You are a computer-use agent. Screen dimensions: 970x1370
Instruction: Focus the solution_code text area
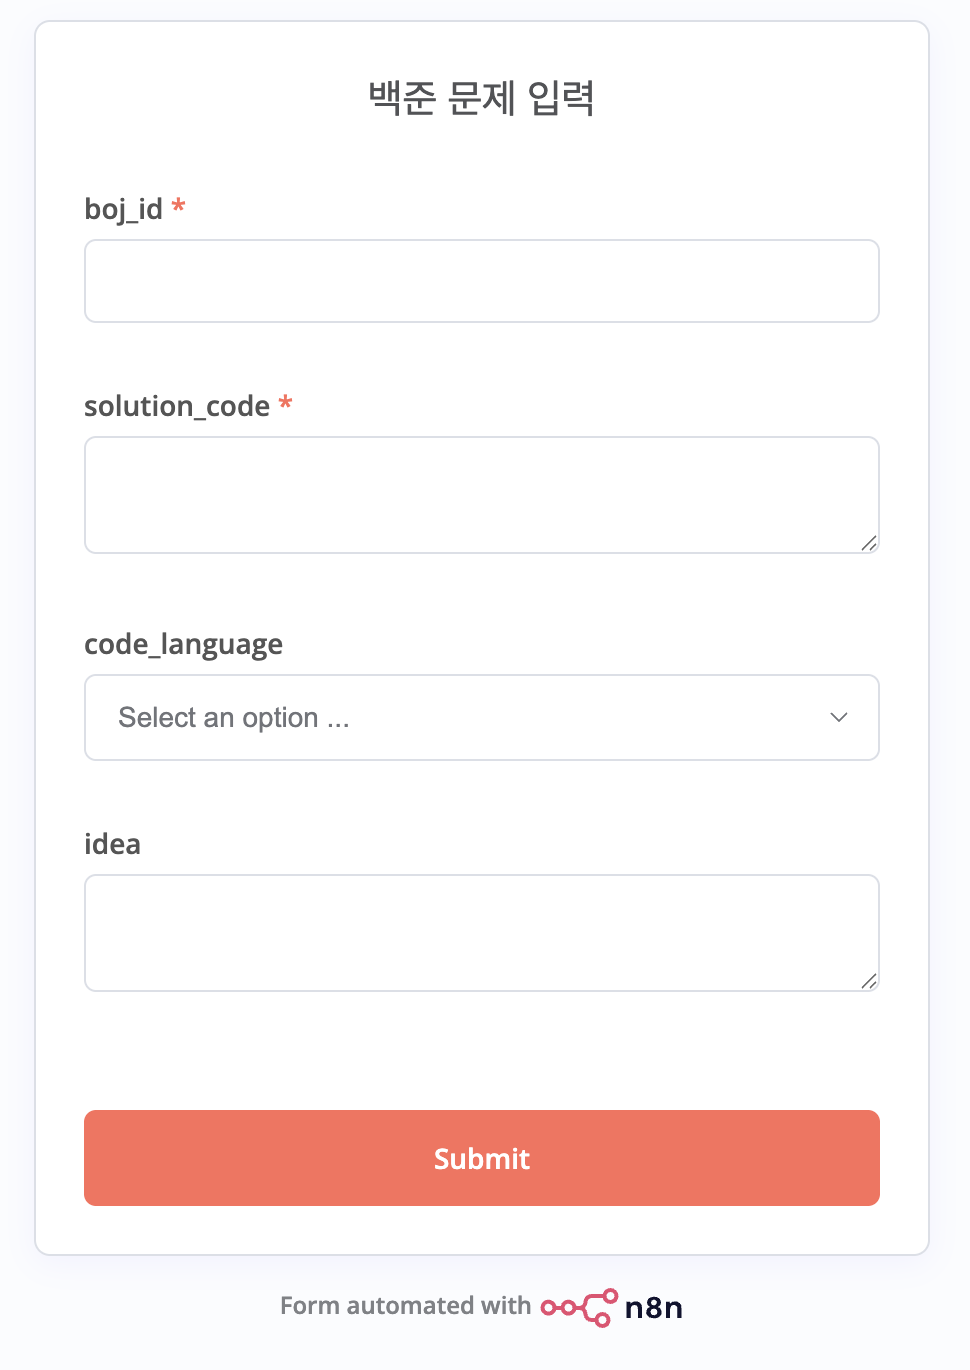(481, 495)
